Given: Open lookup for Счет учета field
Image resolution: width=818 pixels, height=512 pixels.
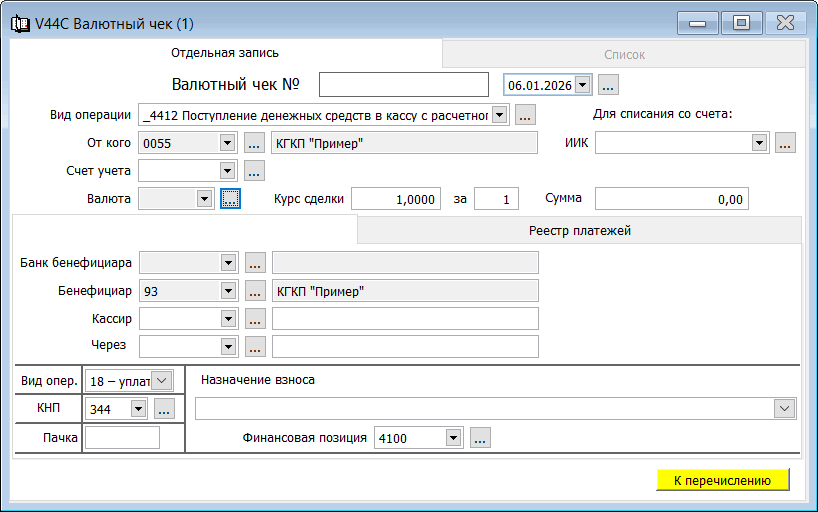Looking at the screenshot, I should pyautogui.click(x=254, y=171).
